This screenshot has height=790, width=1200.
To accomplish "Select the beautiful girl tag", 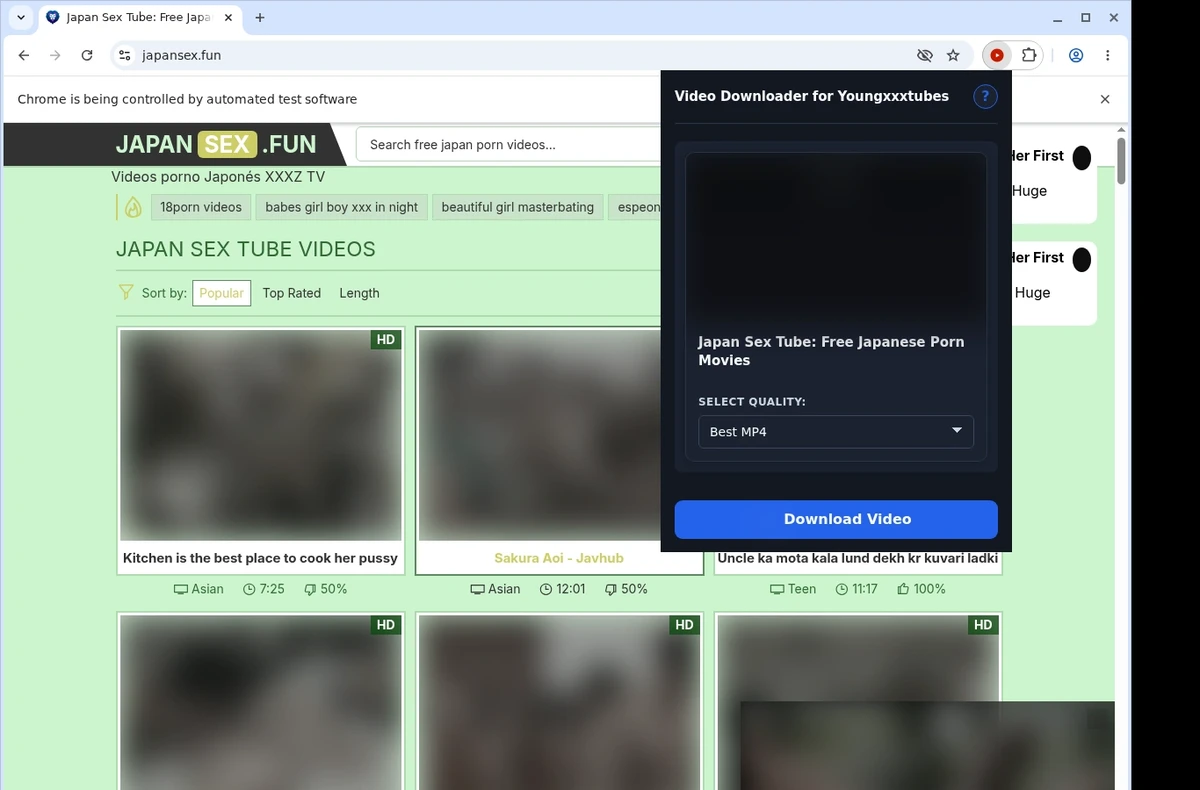I will point(518,207).
